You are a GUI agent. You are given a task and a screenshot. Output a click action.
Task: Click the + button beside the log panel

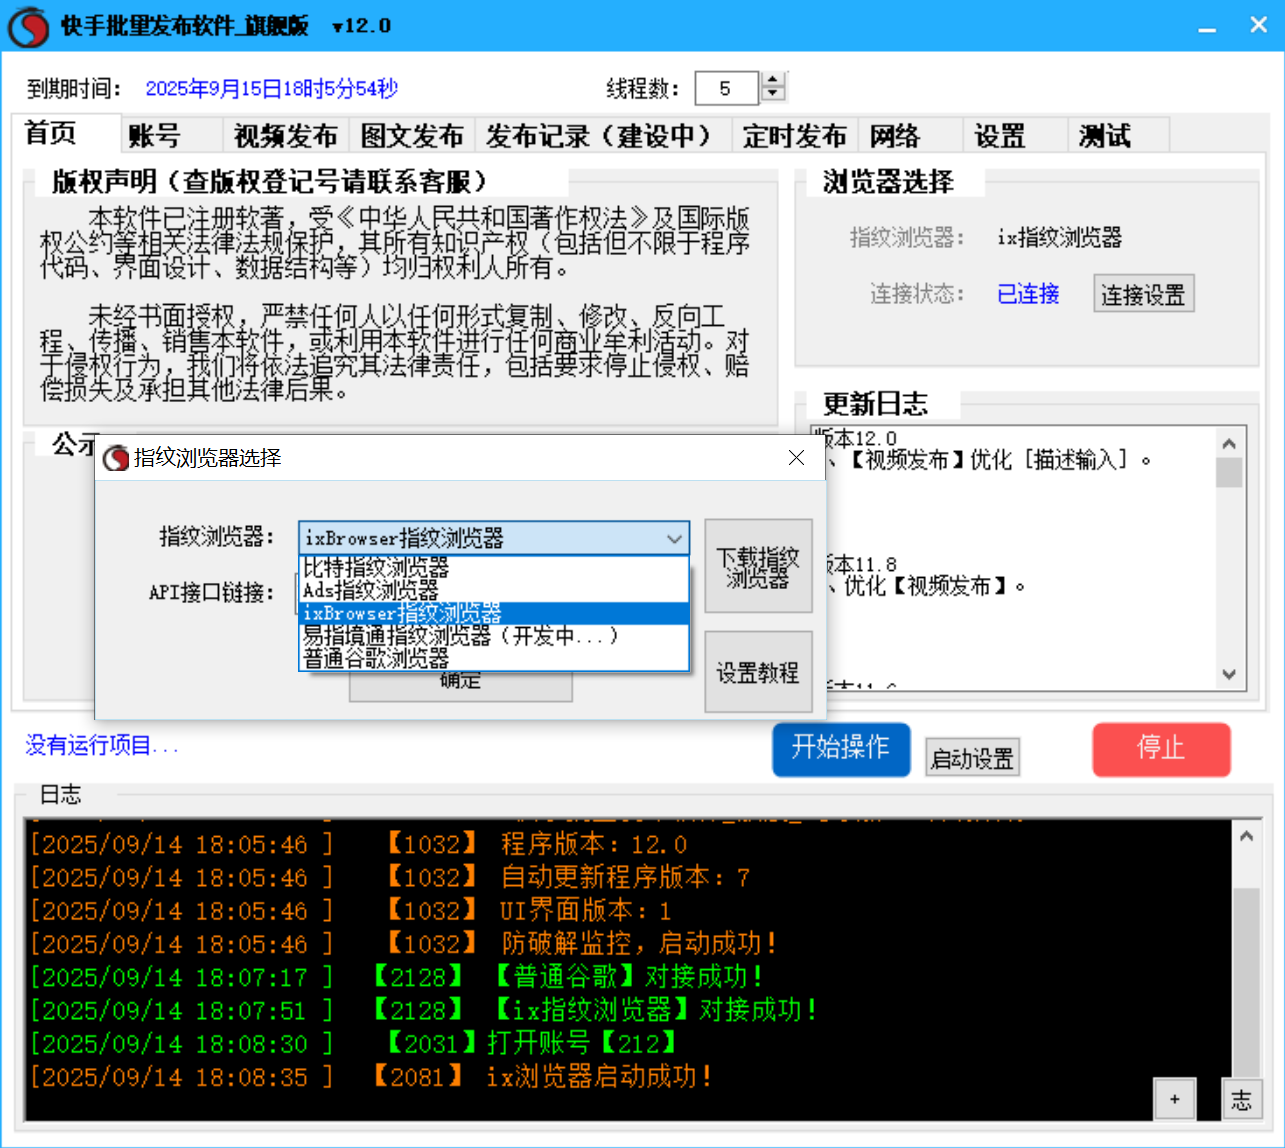click(x=1175, y=1098)
